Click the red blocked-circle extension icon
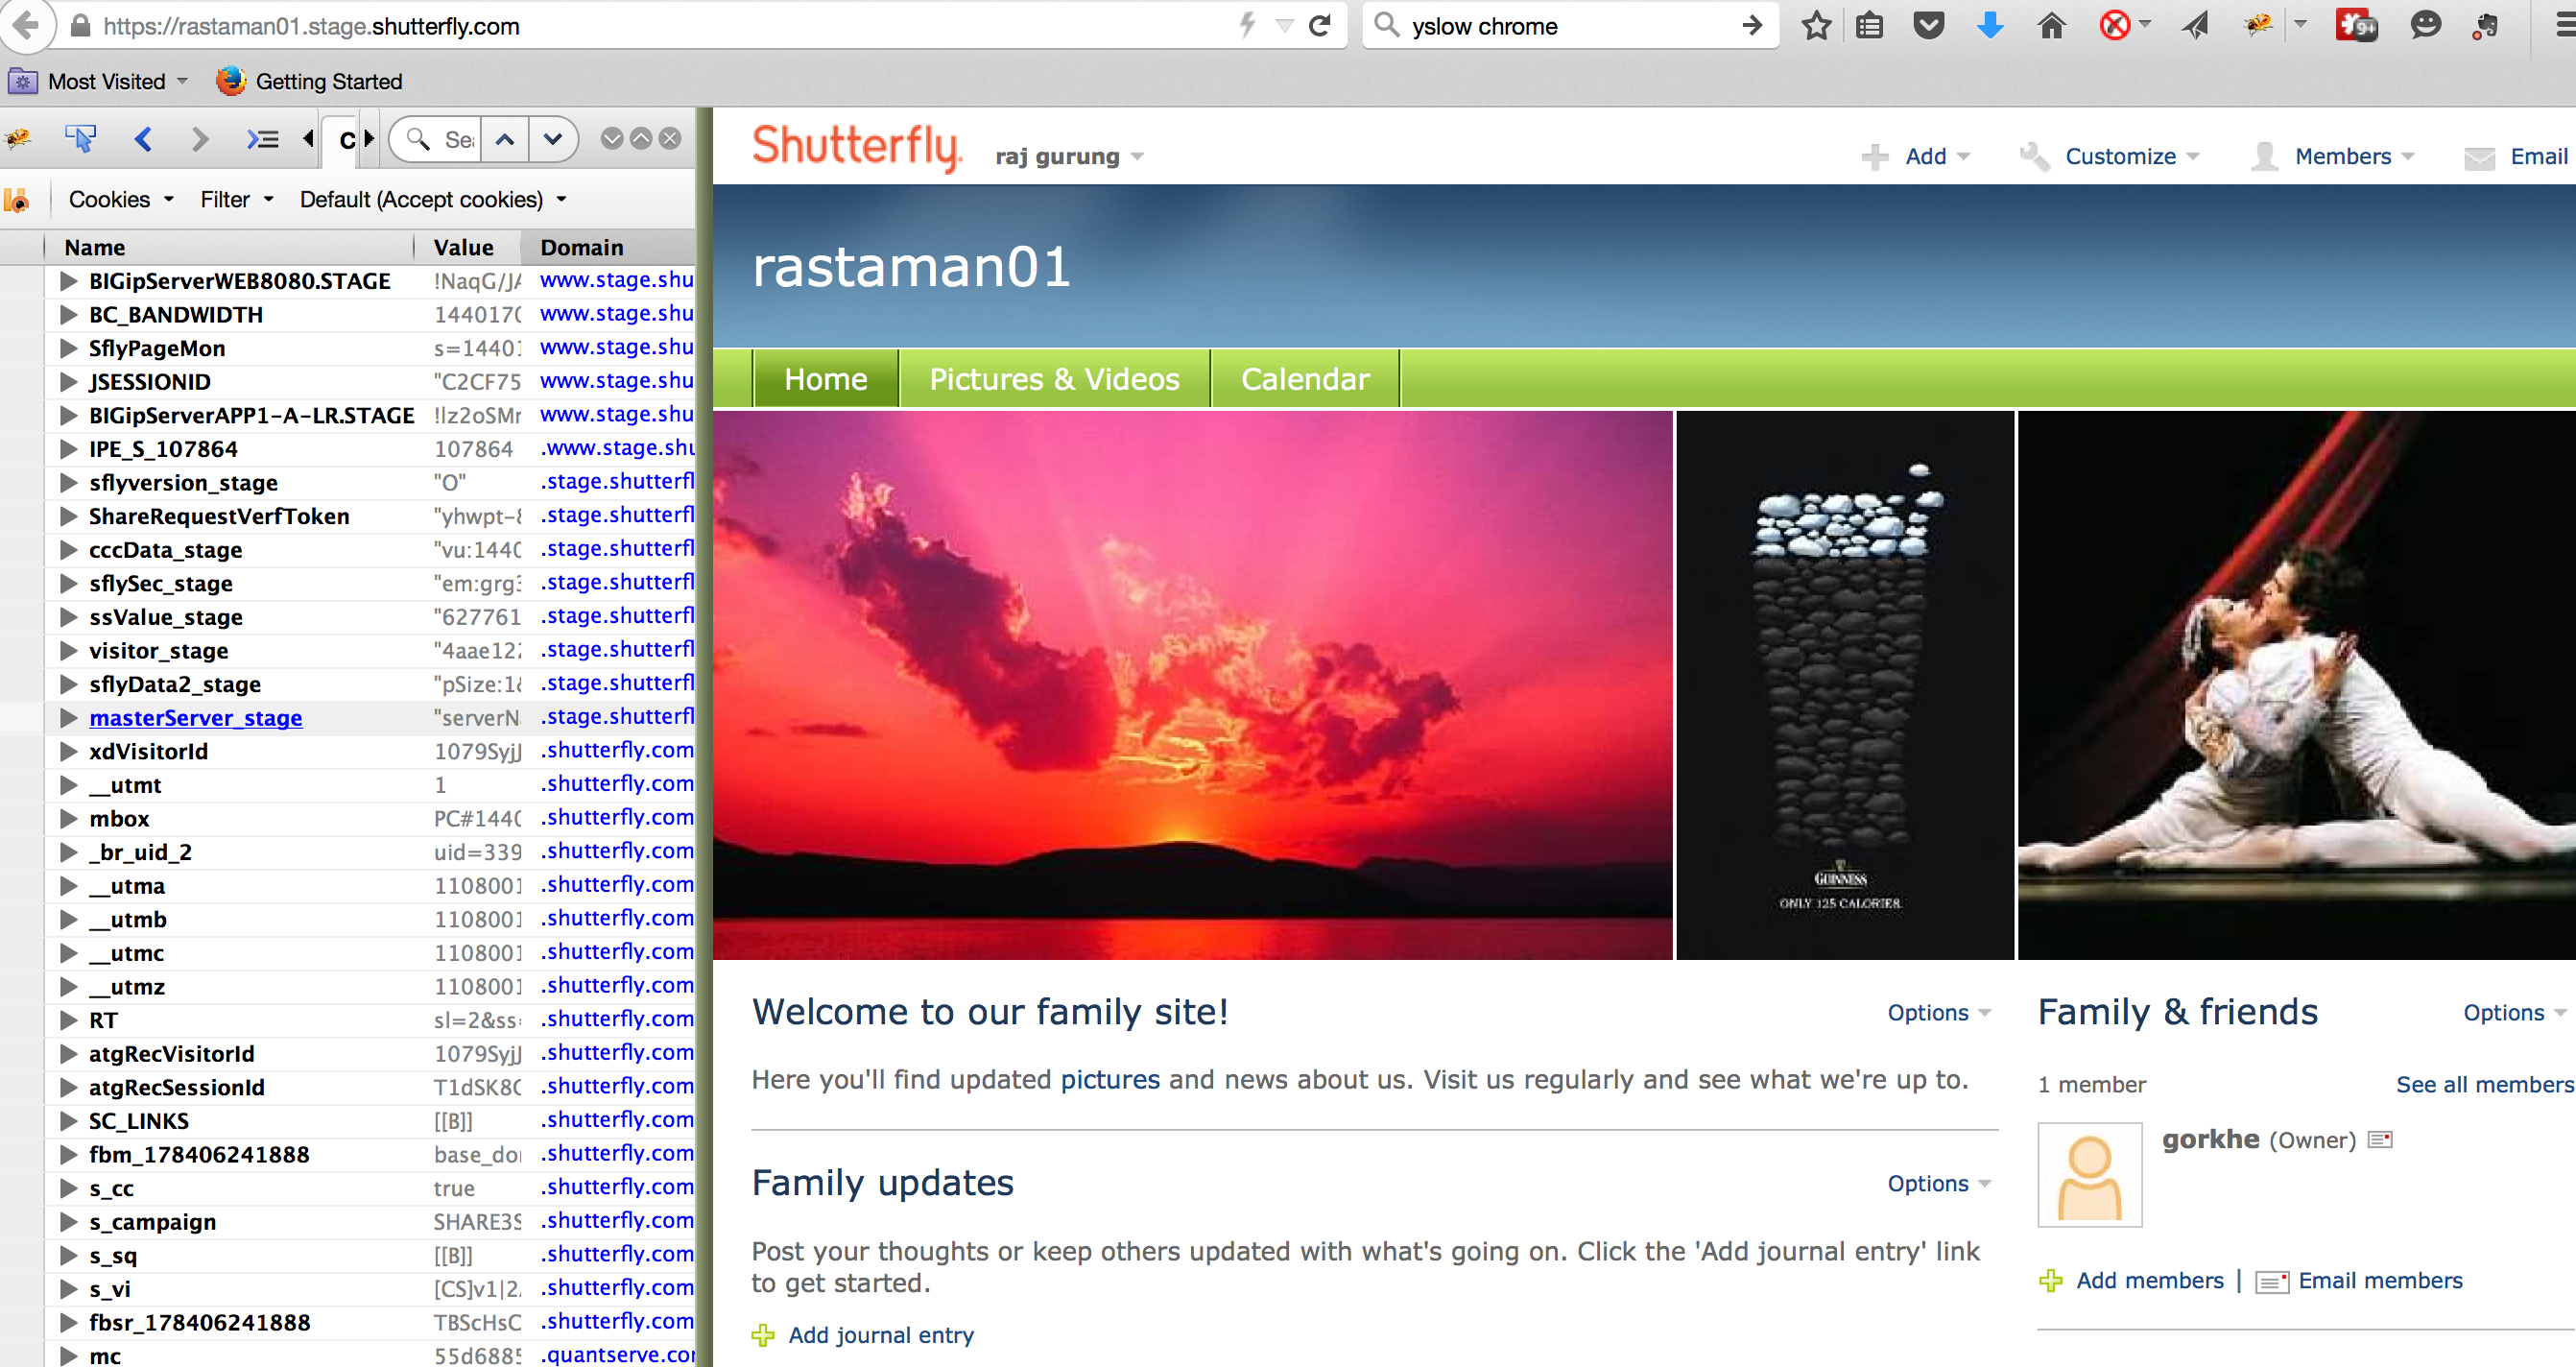Image resolution: width=2576 pixels, height=1367 pixels. point(2114,26)
